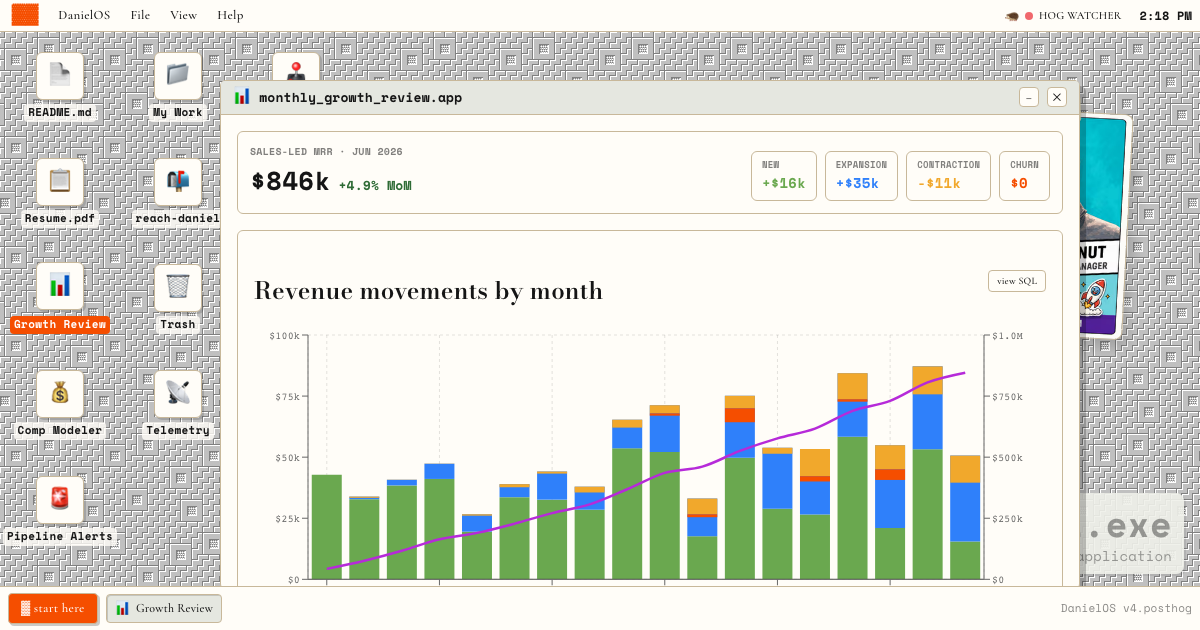Open the Telemetry satellite dish icon
The height and width of the screenshot is (630, 1200).
click(x=178, y=394)
